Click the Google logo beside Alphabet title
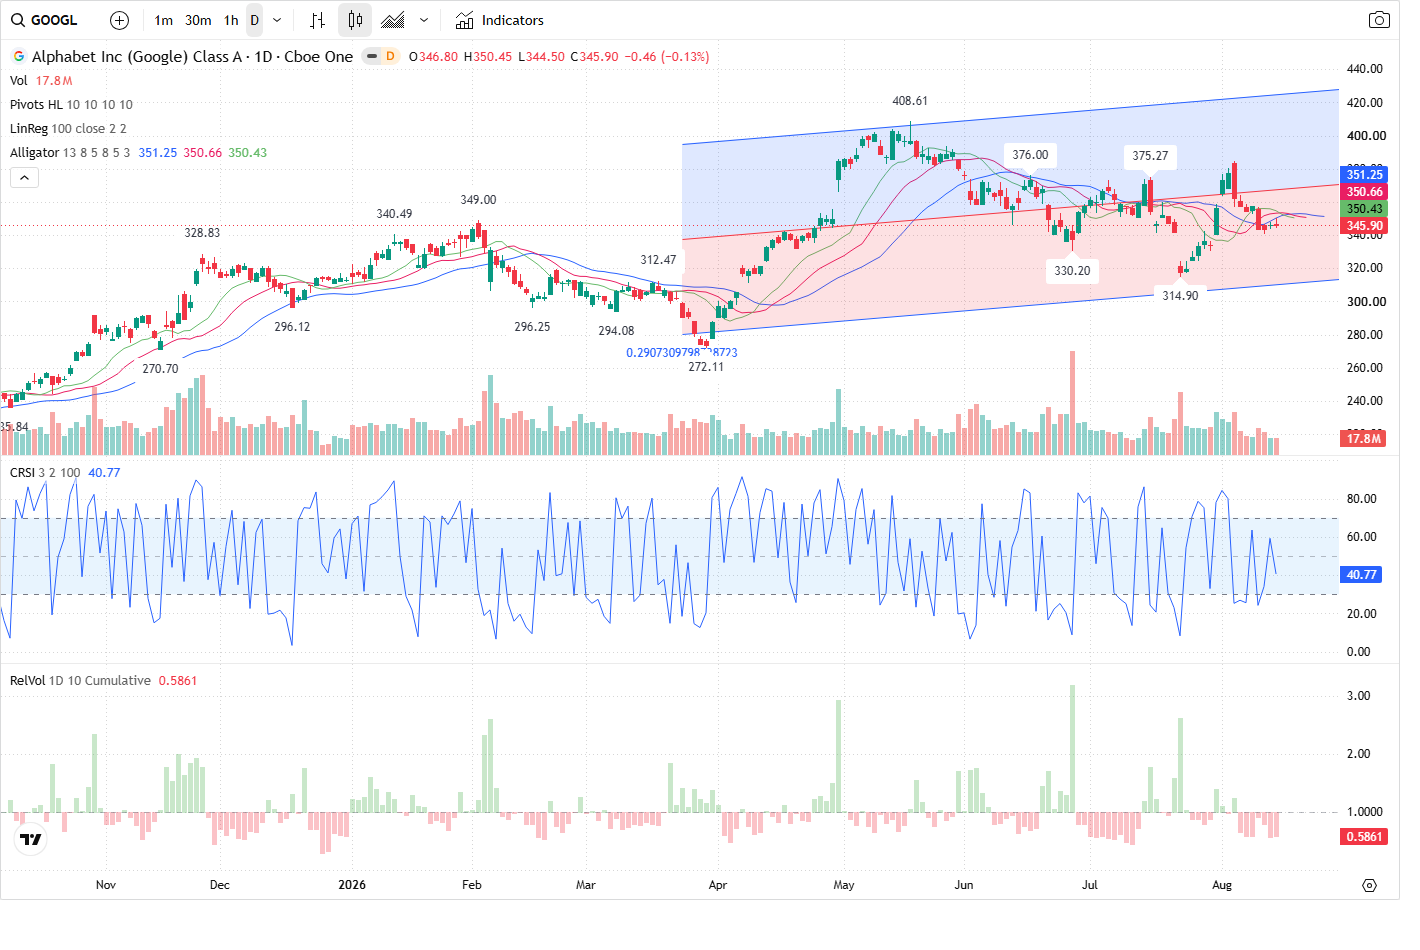Image resolution: width=1420 pixels, height=950 pixels. point(19,57)
